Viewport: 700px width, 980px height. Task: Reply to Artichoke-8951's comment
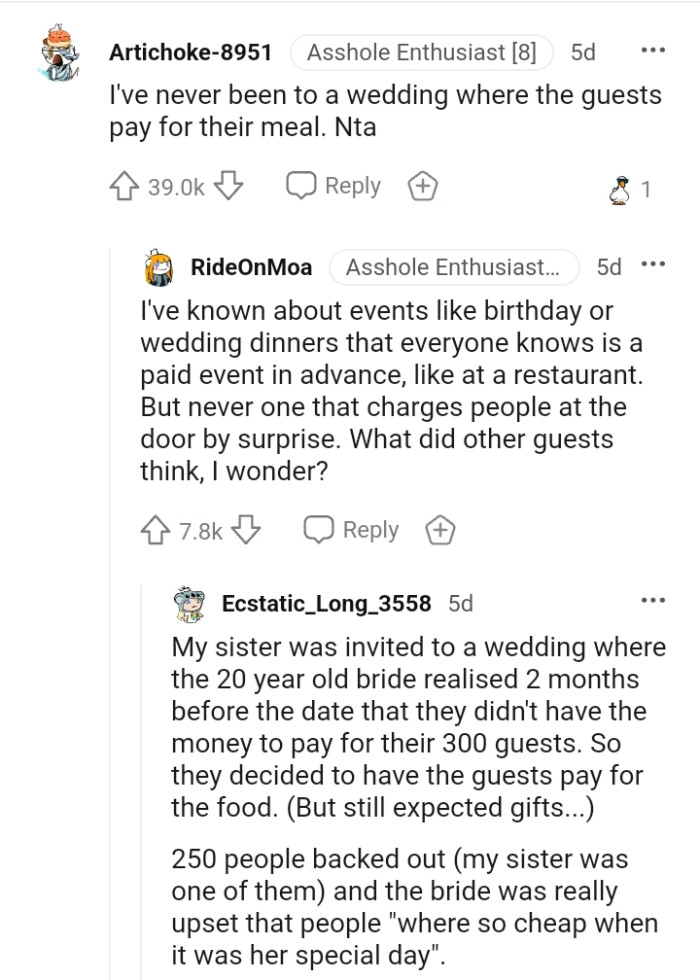point(334,185)
